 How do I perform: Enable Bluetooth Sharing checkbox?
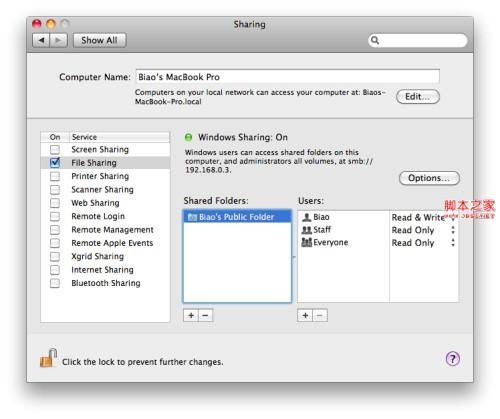(55, 283)
